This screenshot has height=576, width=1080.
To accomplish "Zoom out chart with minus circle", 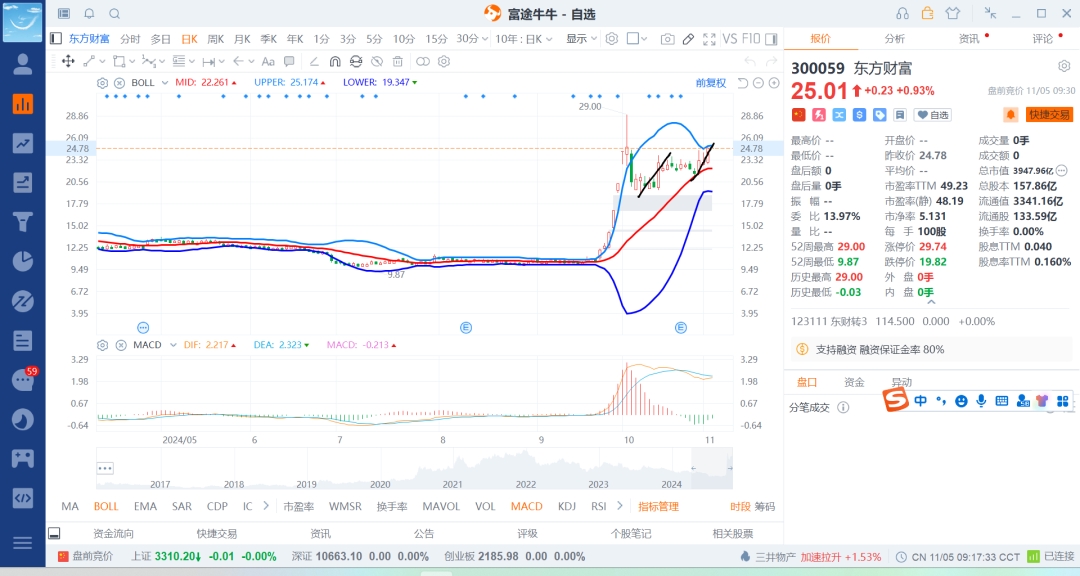I will point(758,83).
